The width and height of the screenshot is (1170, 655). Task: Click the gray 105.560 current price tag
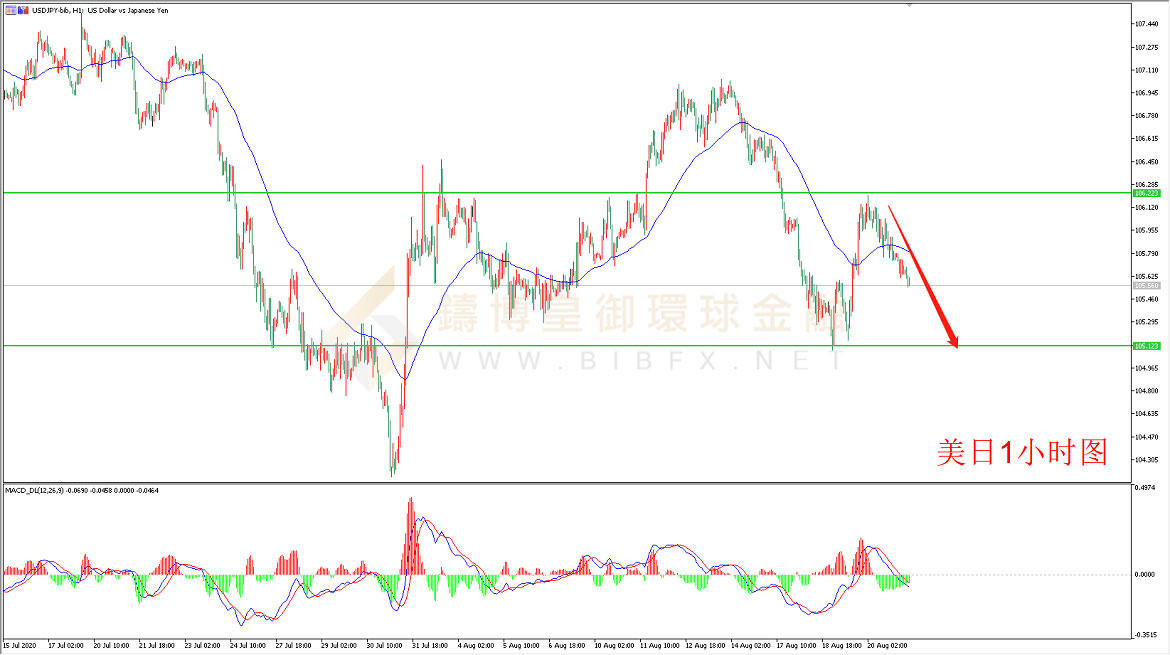click(x=1146, y=286)
